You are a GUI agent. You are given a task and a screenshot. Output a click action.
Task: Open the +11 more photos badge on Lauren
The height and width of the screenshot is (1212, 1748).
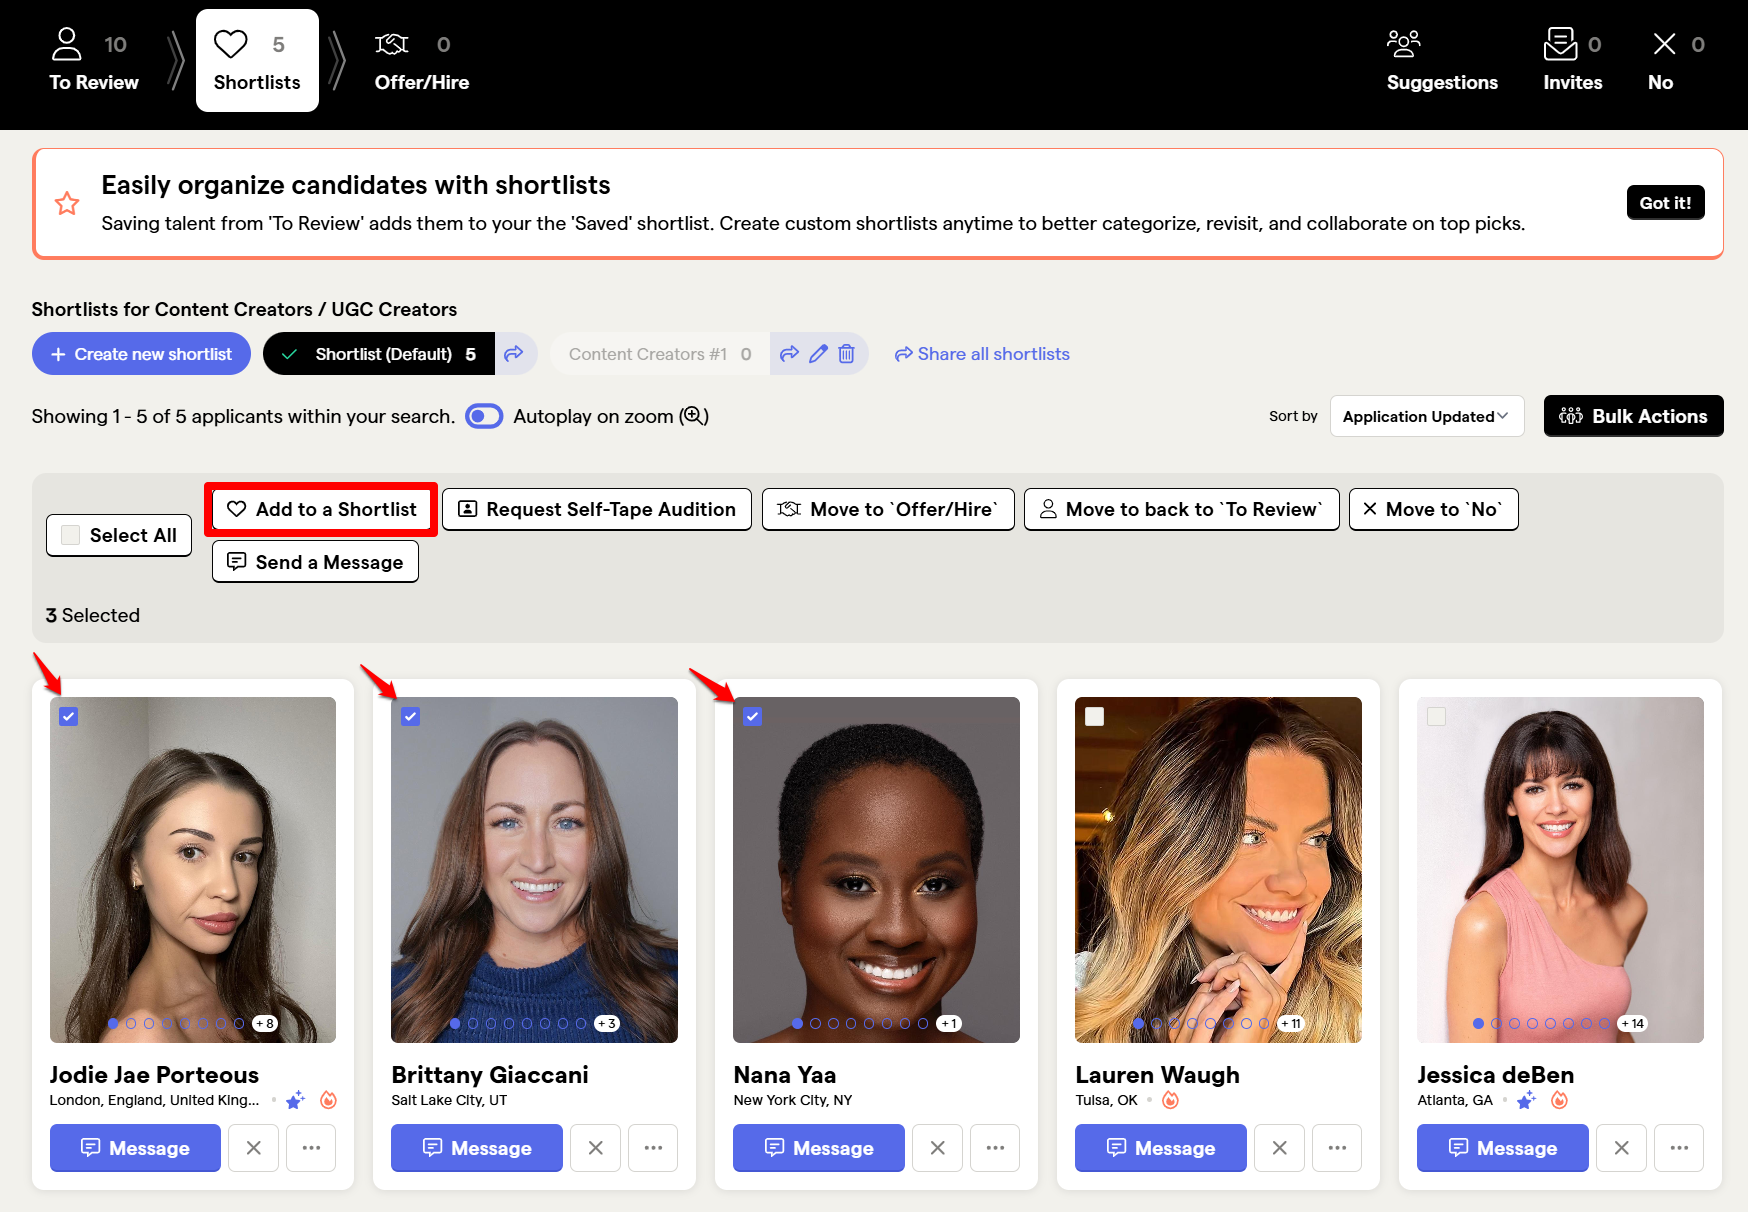[x=1291, y=1023]
